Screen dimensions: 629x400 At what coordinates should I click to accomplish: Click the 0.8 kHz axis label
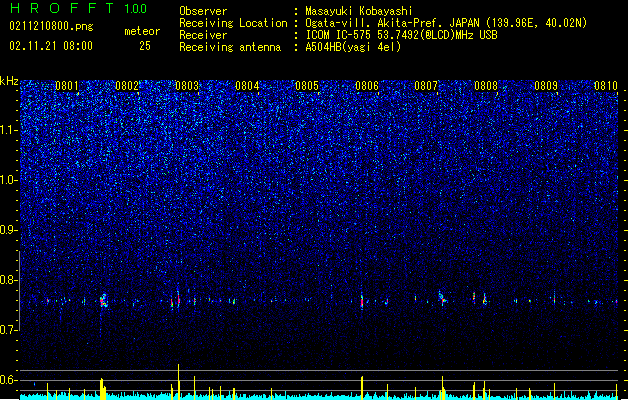tap(9, 280)
